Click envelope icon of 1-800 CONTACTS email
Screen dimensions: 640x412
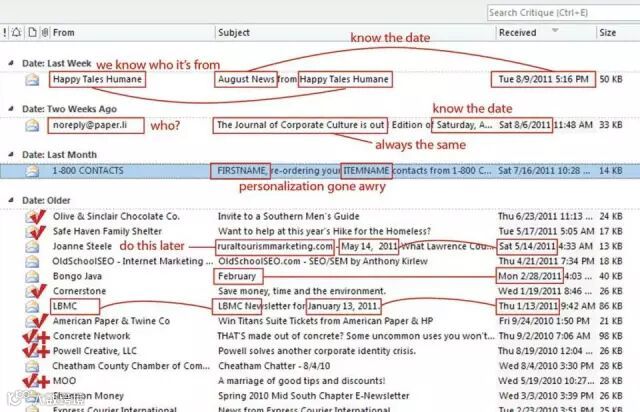pos(32,171)
